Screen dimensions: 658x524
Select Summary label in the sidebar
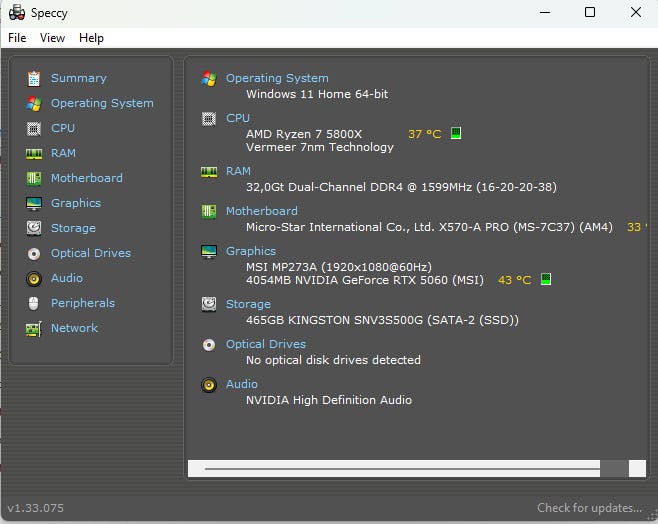[x=78, y=78]
